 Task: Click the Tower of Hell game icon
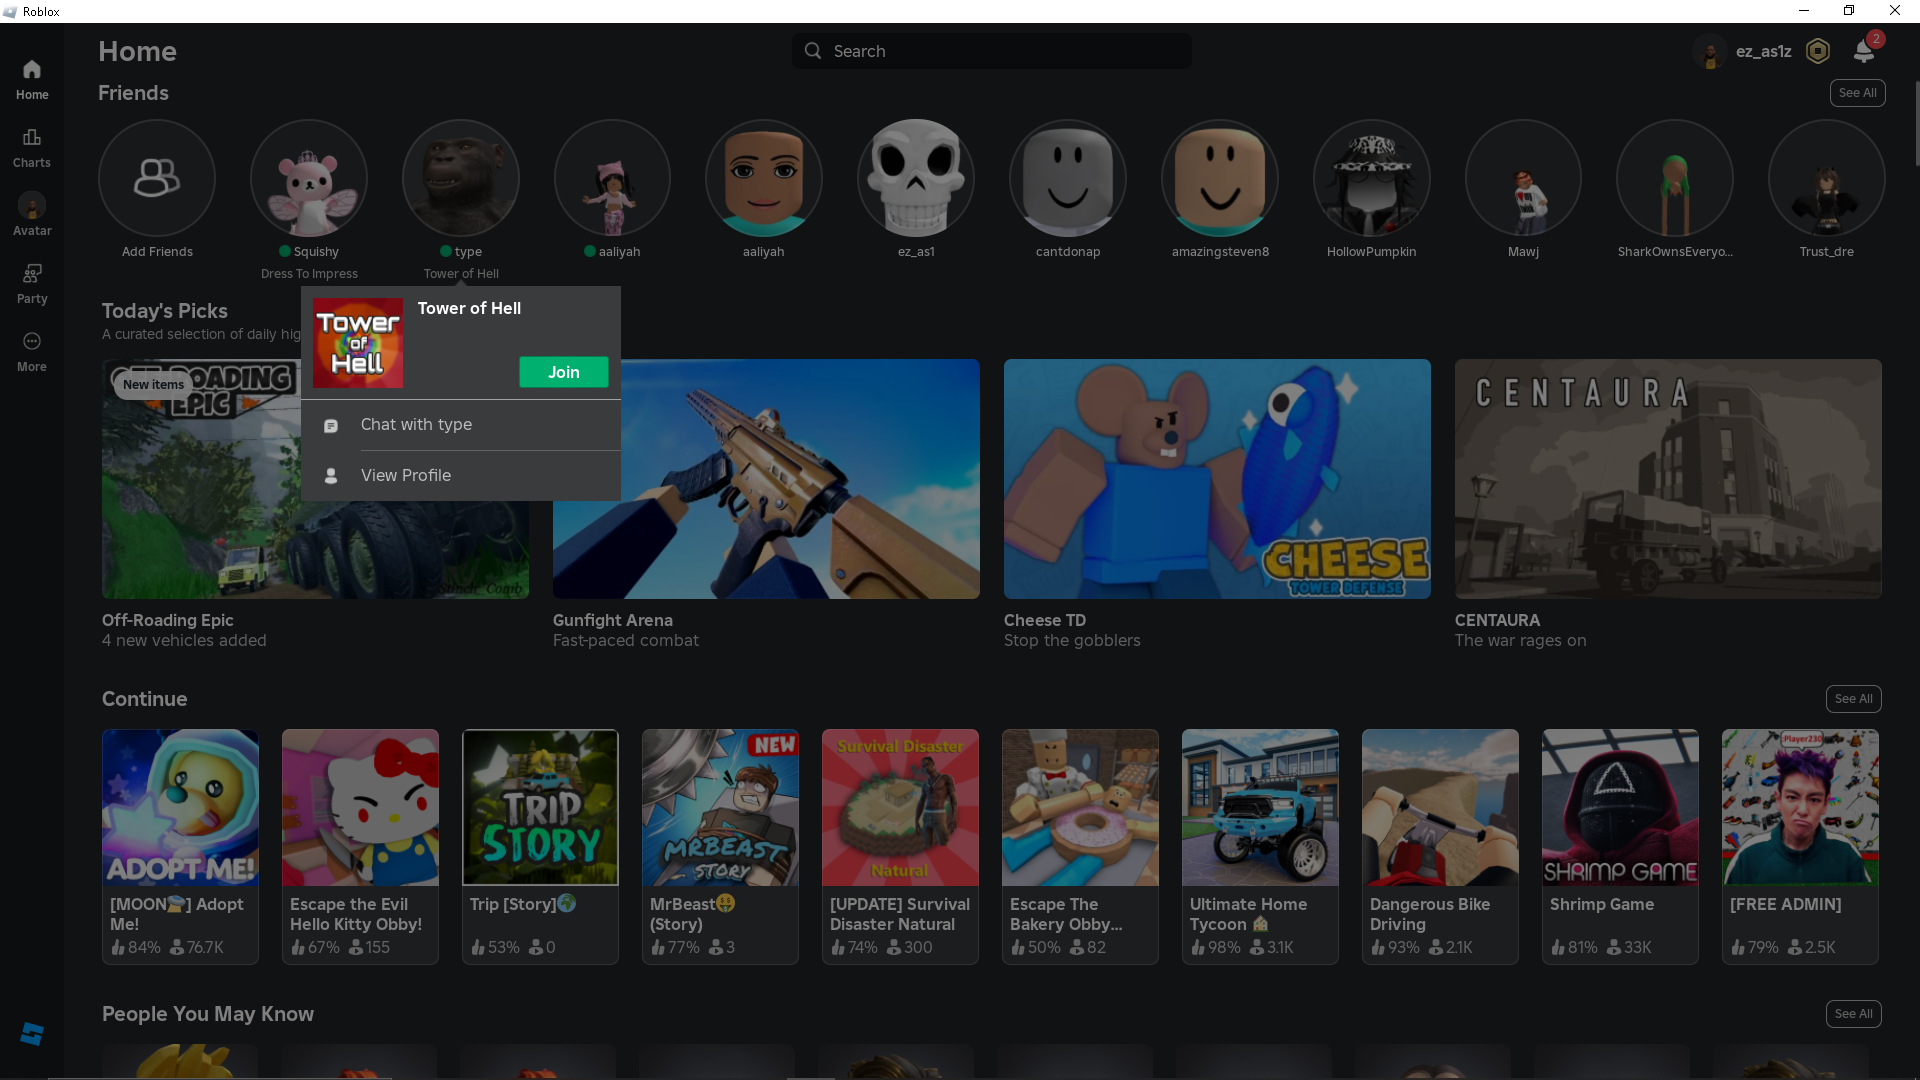[358, 343]
